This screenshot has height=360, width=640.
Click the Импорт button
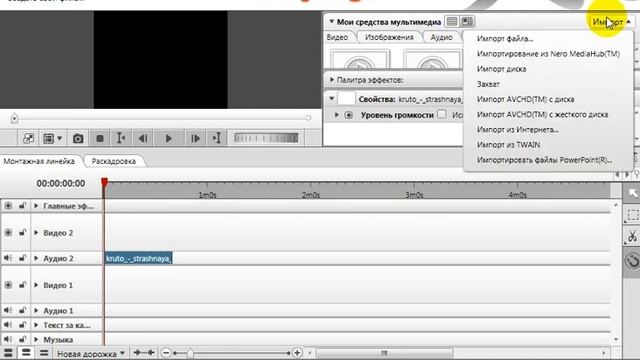(611, 22)
